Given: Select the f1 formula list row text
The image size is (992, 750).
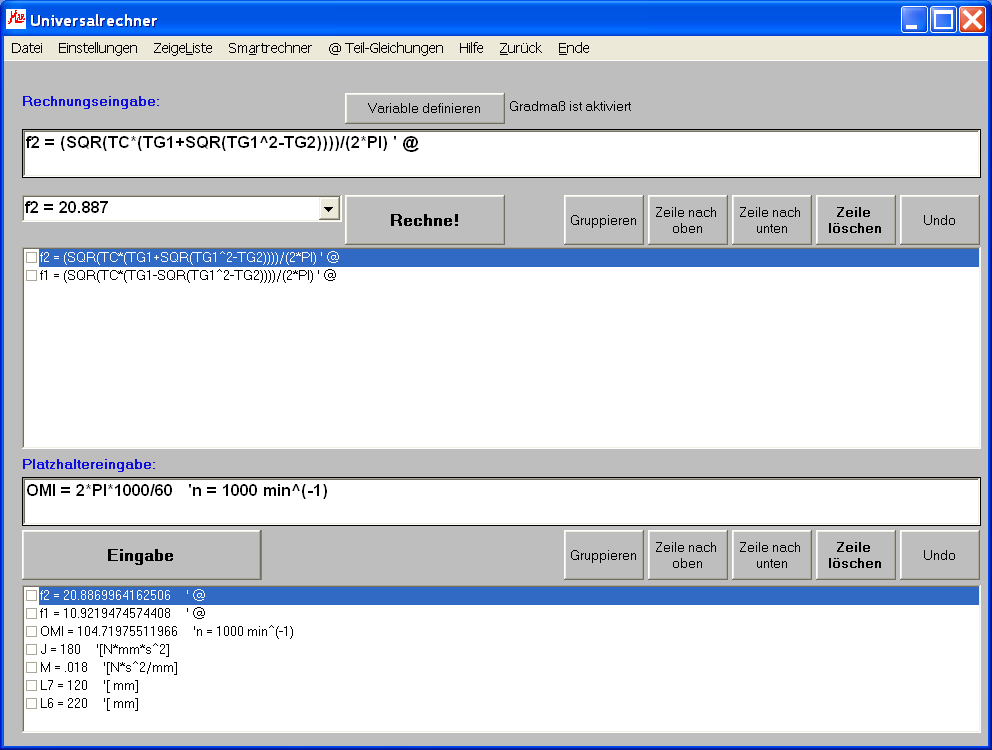Looking at the screenshot, I should 188,276.
